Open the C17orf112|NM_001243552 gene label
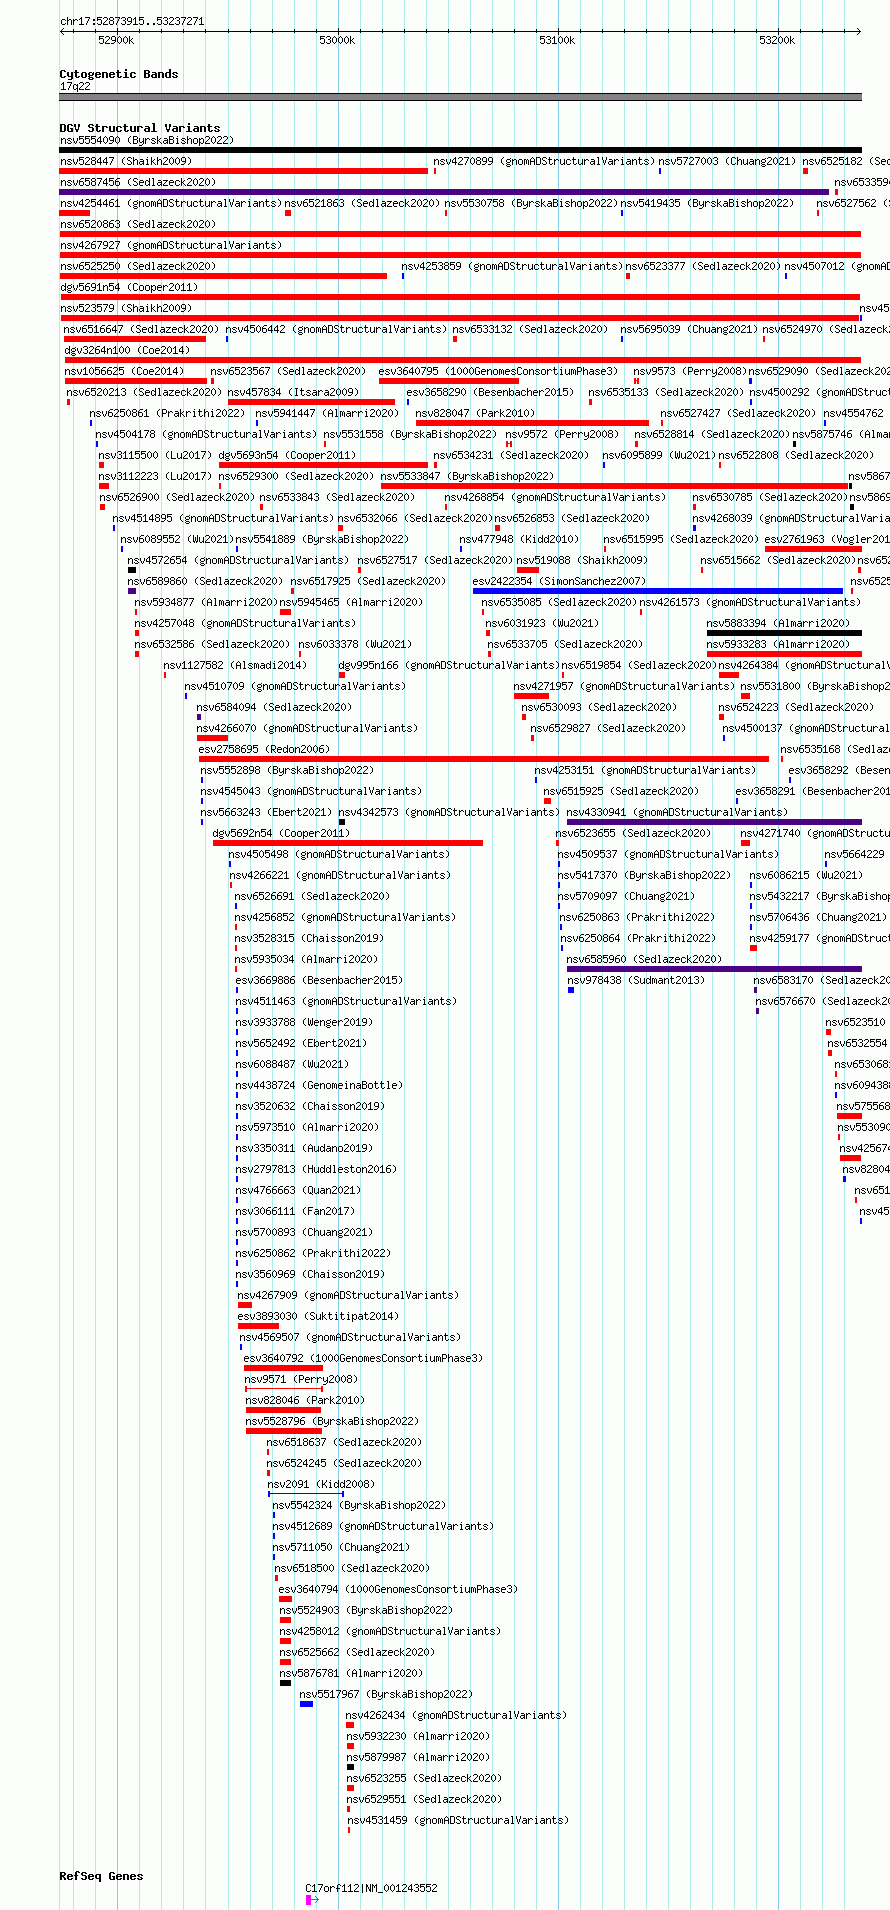The height and width of the screenshot is (1910, 890). pyautogui.click(x=371, y=1888)
